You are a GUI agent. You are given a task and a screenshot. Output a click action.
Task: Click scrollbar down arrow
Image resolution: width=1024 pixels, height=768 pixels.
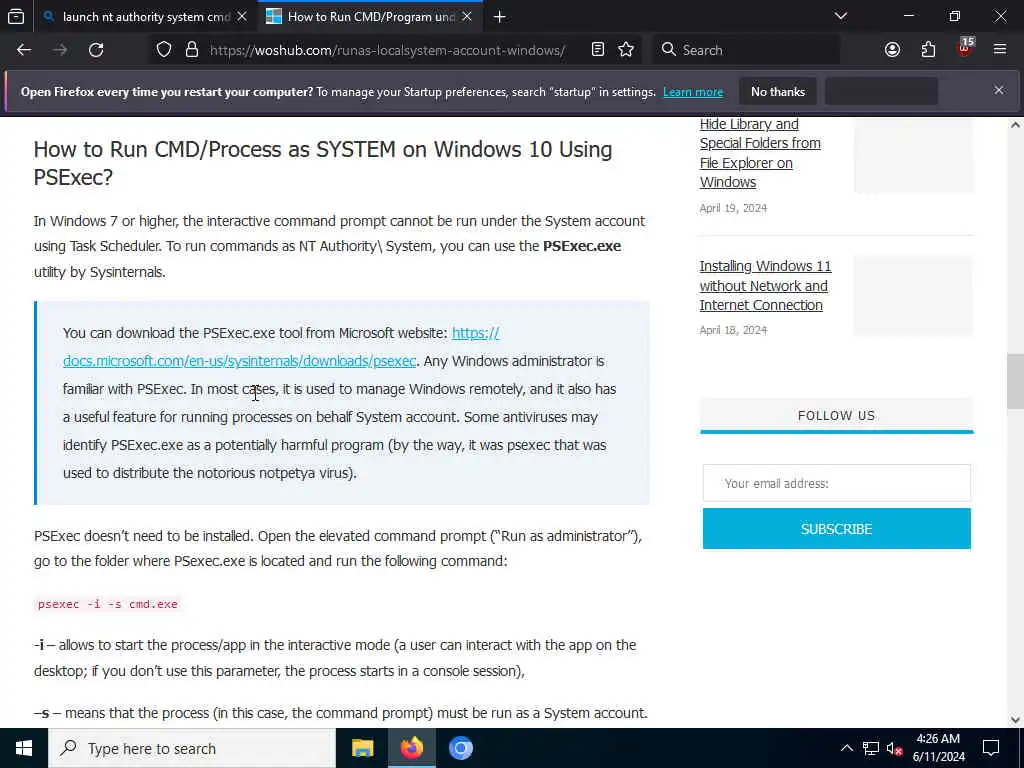click(1015, 720)
